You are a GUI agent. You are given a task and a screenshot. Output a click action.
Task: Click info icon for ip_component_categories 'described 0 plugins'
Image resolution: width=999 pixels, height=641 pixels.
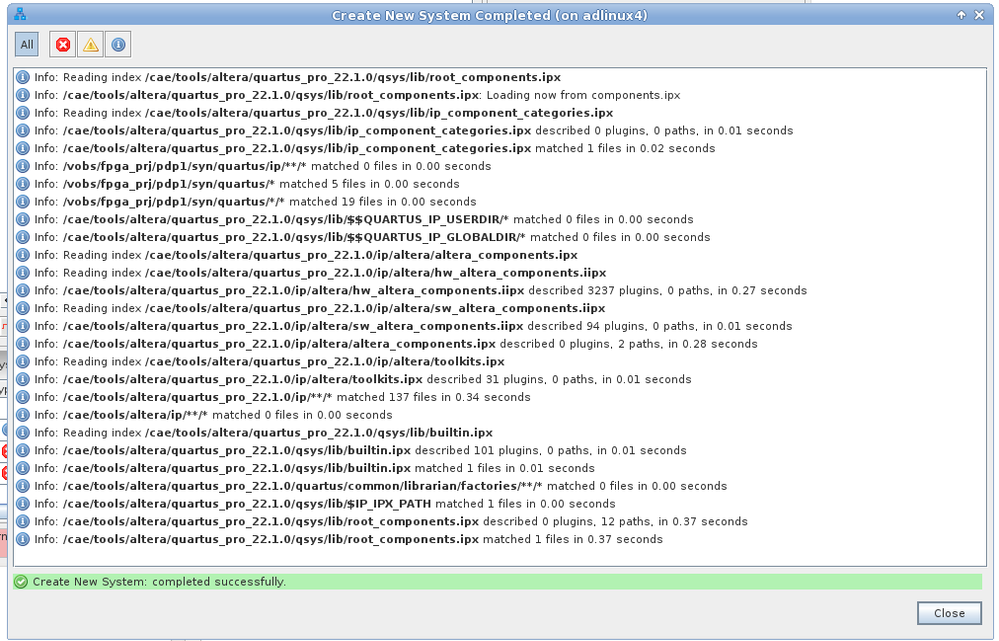click(23, 131)
